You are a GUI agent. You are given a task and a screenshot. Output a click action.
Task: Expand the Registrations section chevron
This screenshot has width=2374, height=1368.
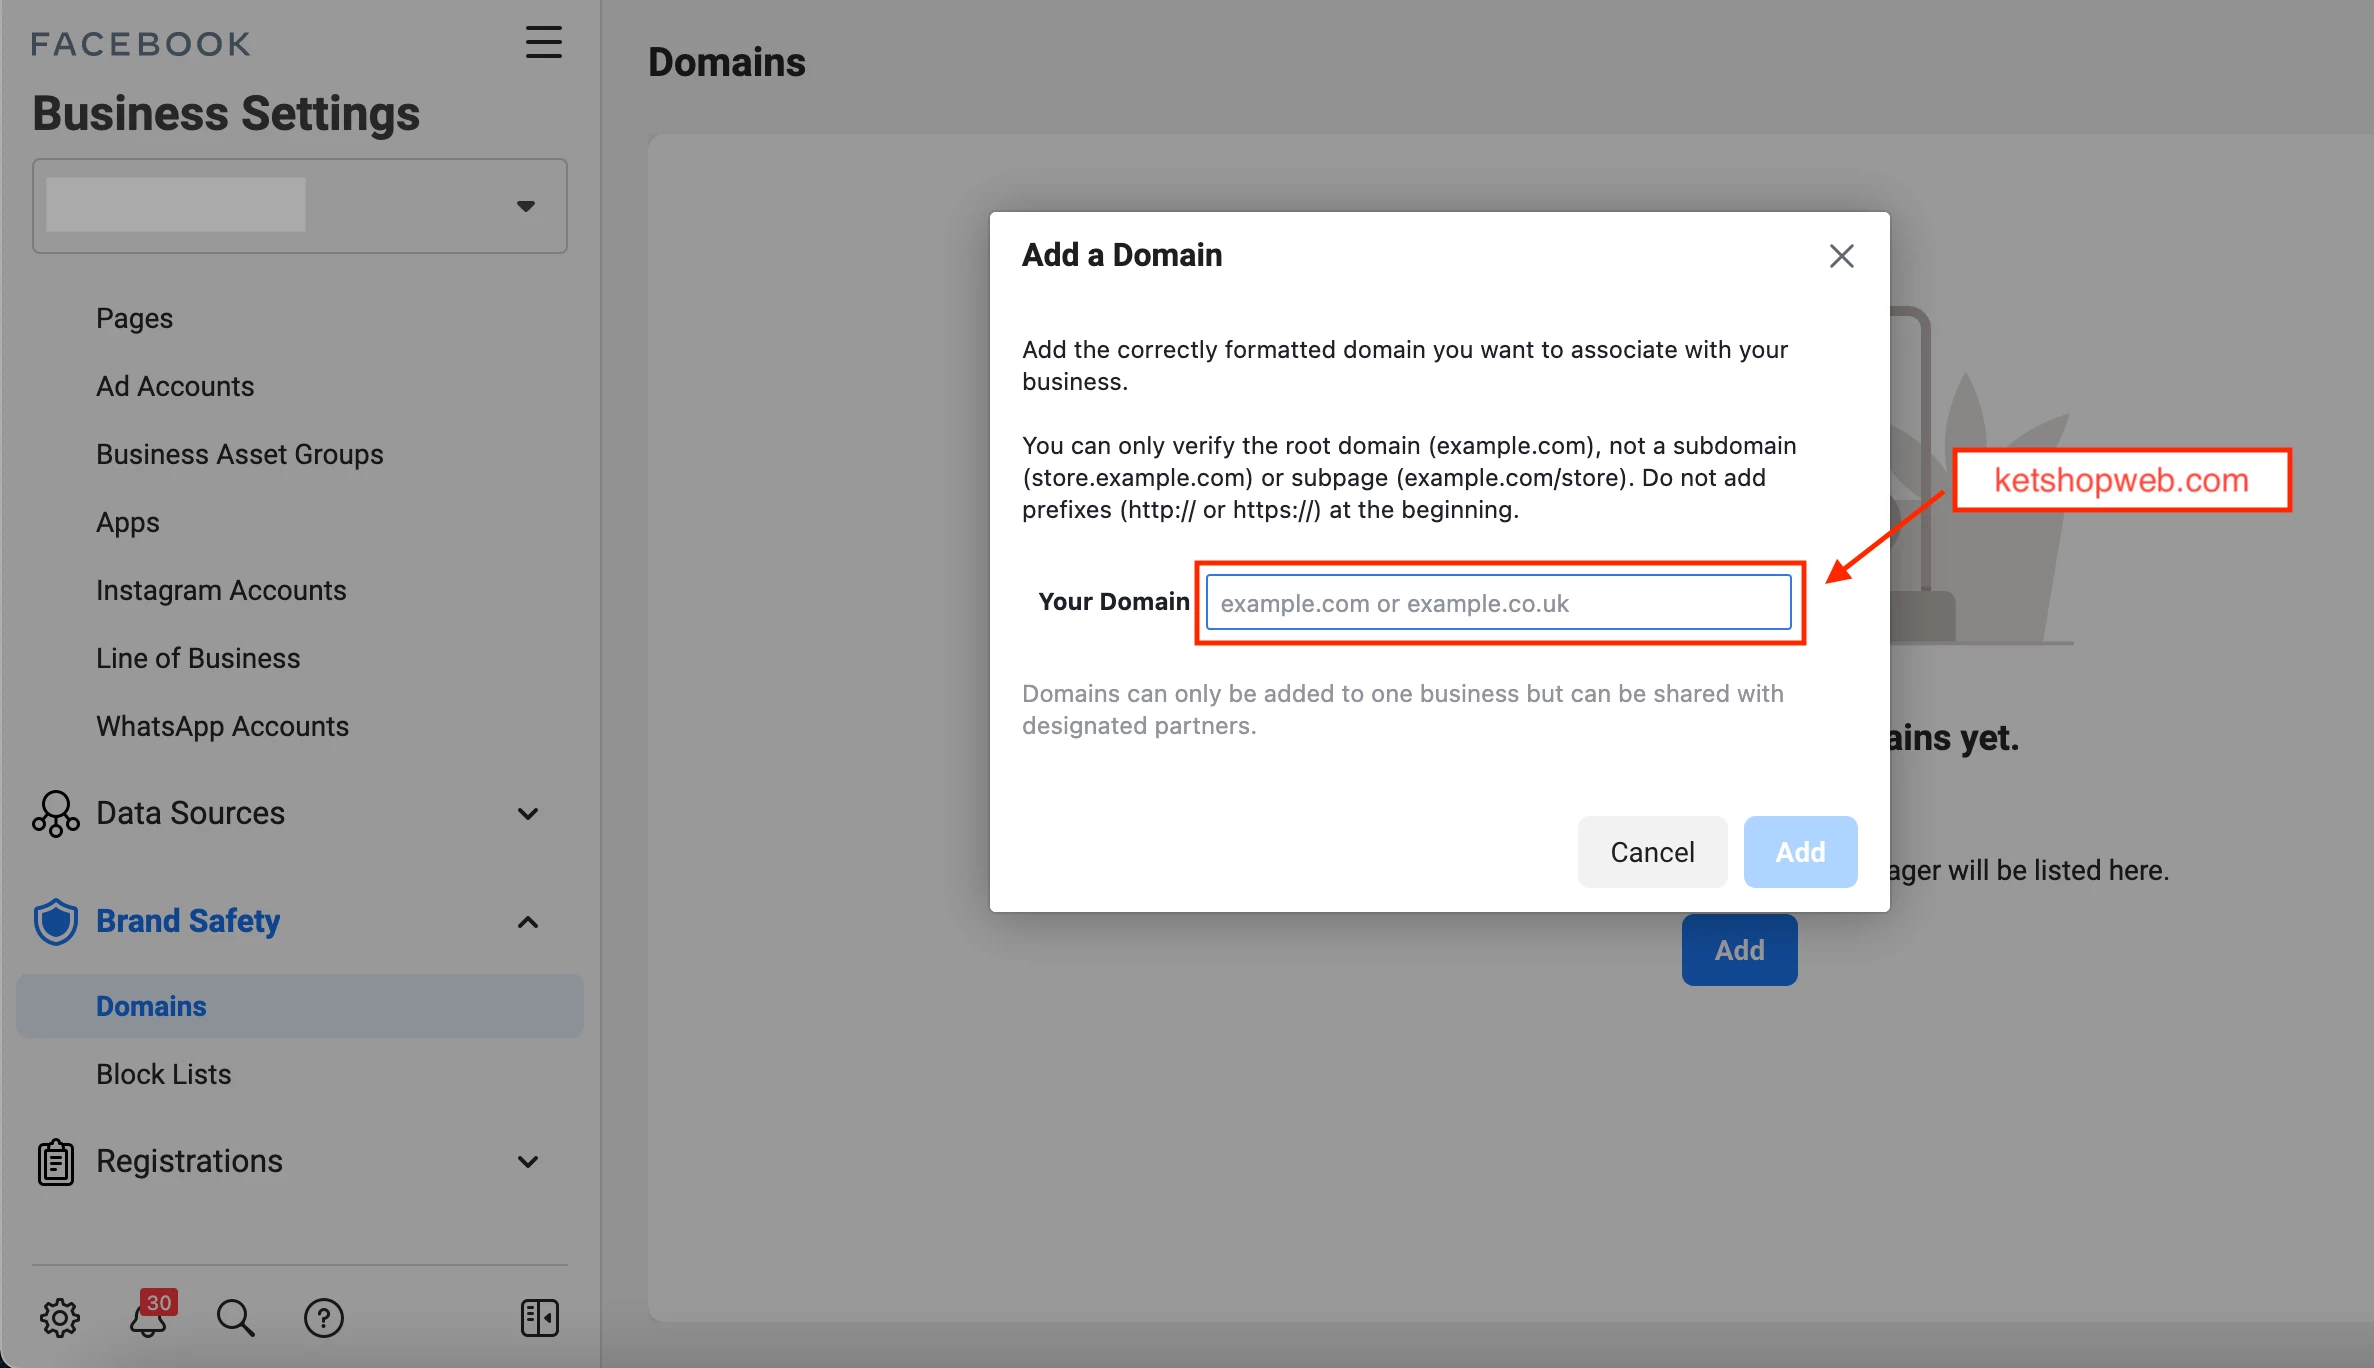528,1162
